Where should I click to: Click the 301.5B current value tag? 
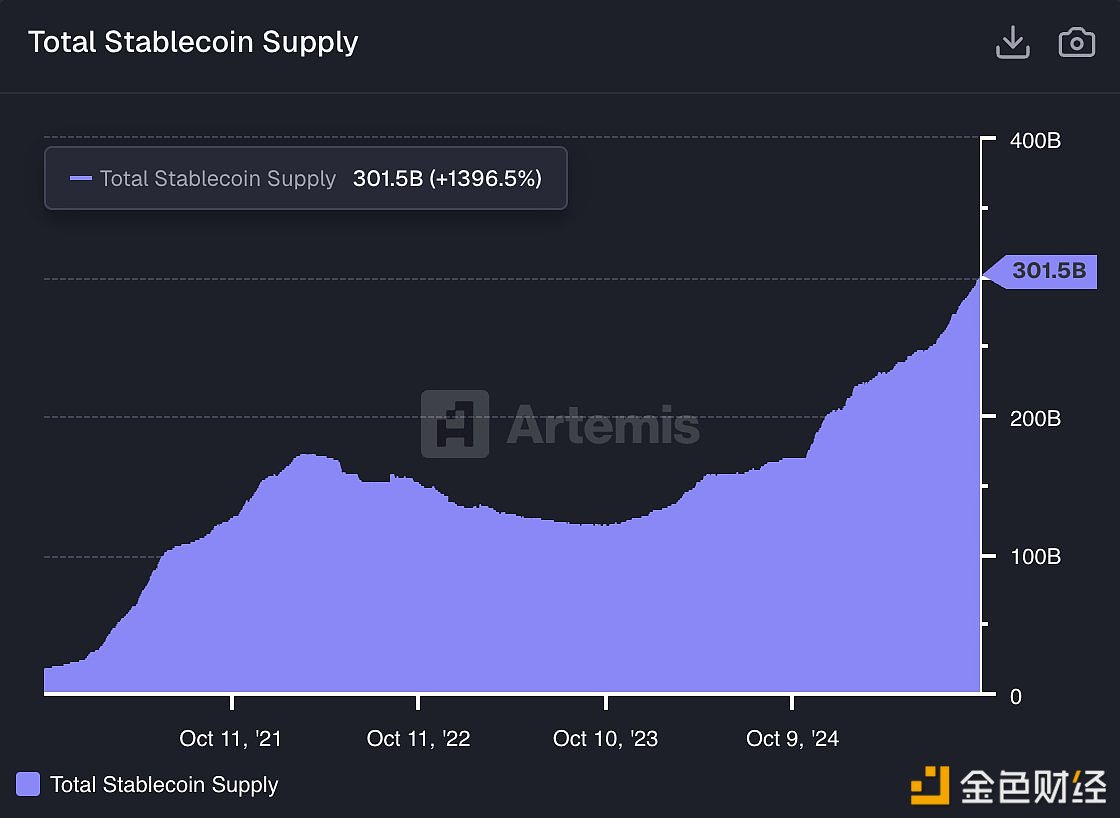(x=1046, y=270)
